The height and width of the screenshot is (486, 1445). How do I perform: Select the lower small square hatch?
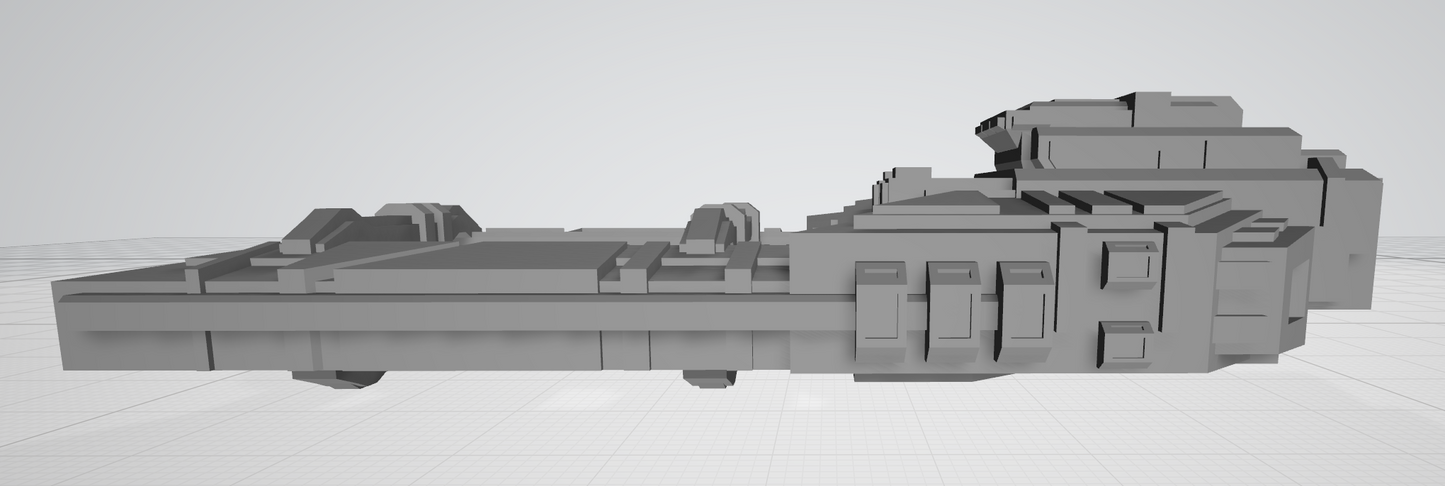[x=1127, y=344]
